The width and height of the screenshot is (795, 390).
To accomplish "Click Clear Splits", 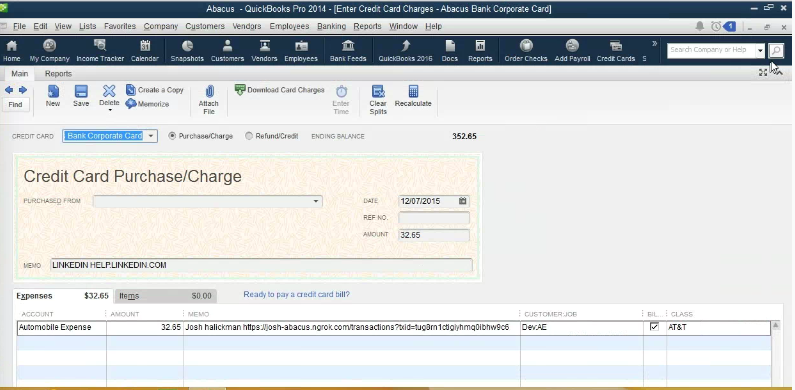I will [378, 99].
